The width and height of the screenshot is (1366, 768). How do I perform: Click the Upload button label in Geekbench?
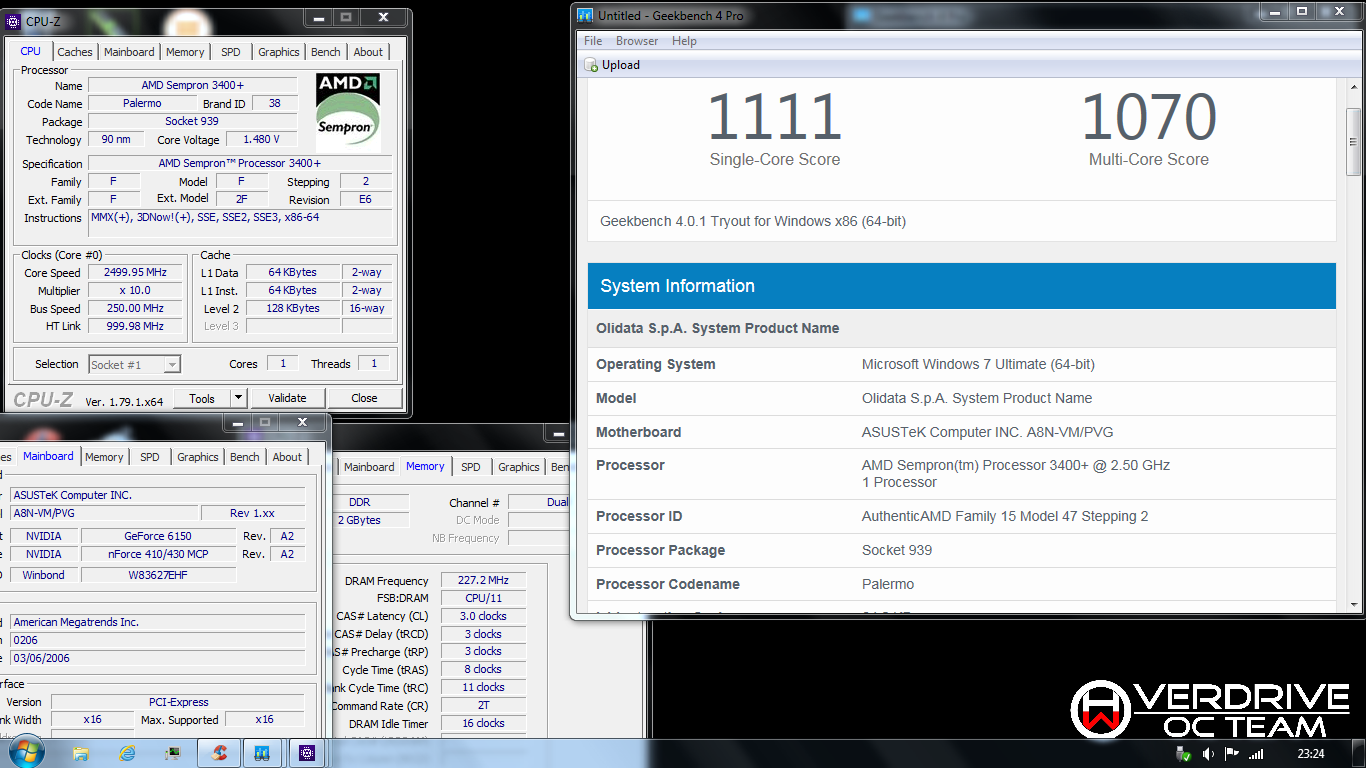[621, 65]
